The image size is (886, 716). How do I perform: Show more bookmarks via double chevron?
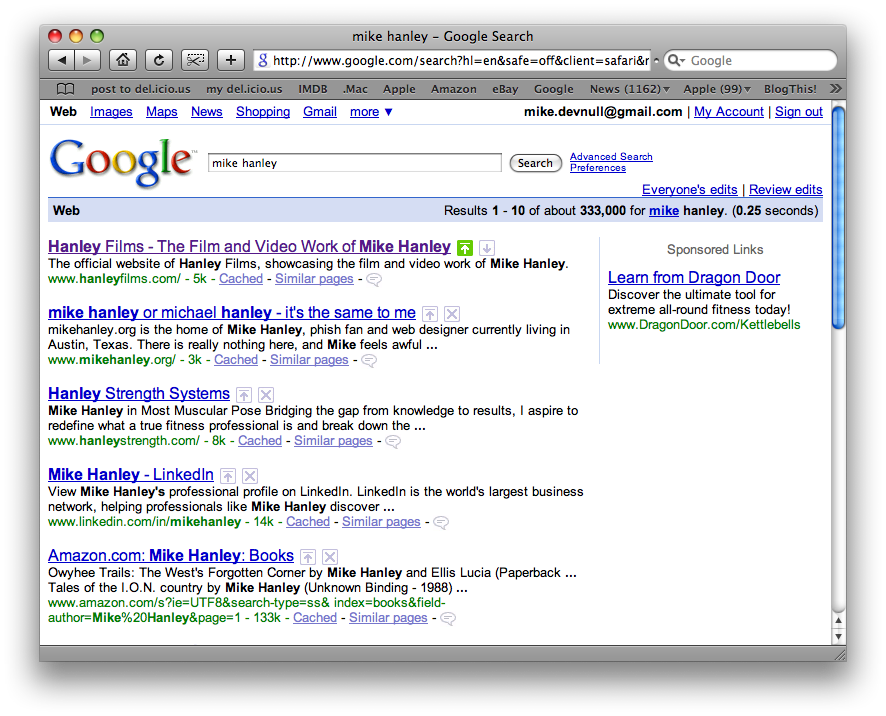(x=835, y=89)
